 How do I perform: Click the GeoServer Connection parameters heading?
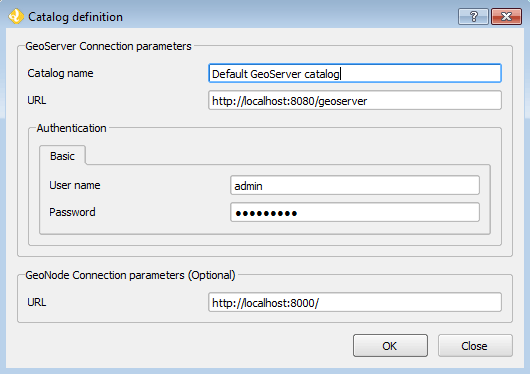coord(109,46)
